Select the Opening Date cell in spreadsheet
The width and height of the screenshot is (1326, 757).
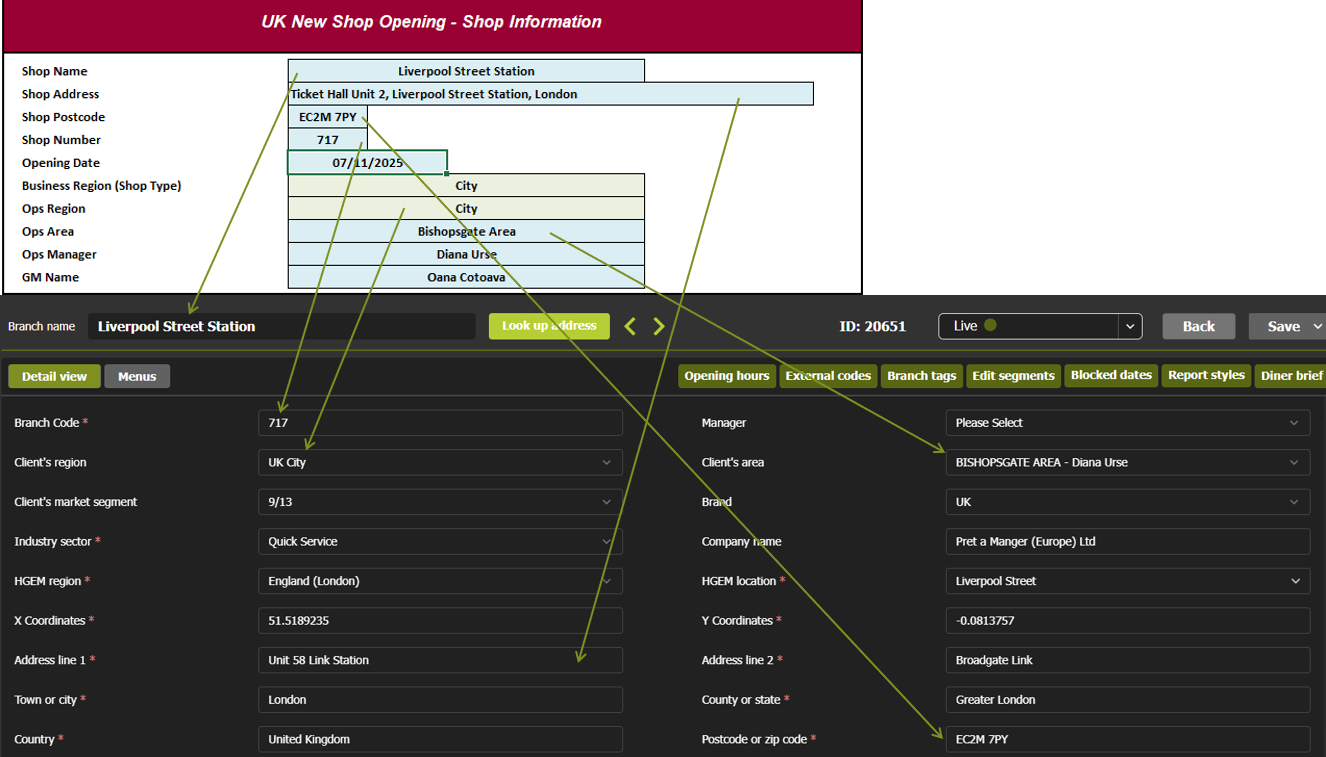tap(367, 163)
